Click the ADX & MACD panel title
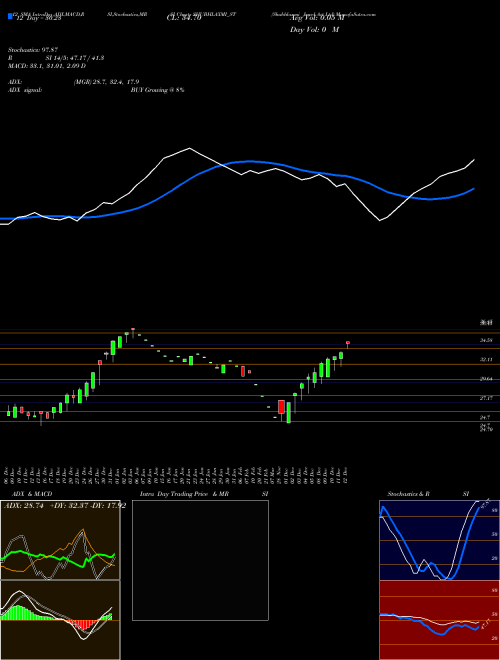This screenshot has width=500, height=660. tap(32, 494)
